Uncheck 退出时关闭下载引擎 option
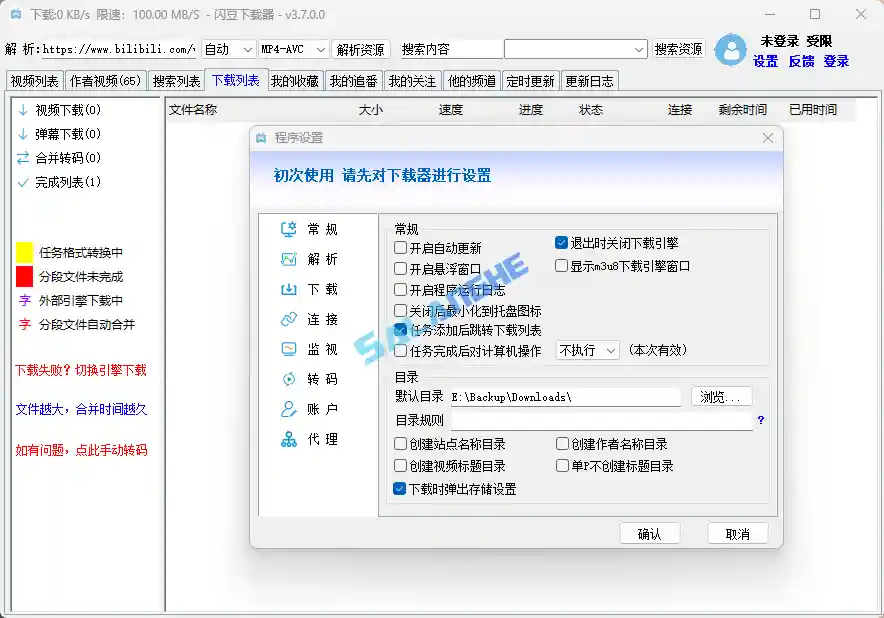Image resolution: width=884 pixels, height=618 pixels. pos(562,242)
